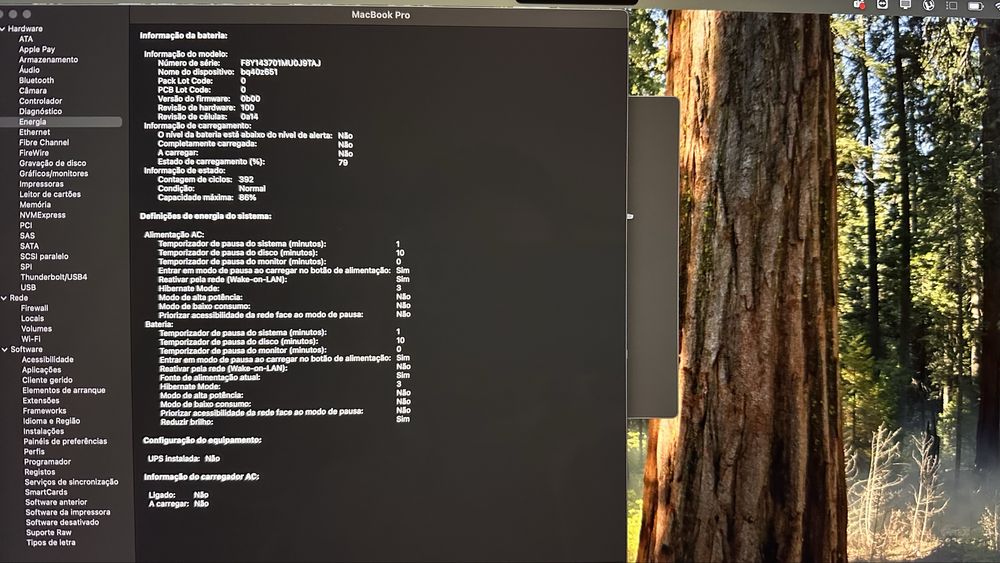Select PCI in the sidebar
Viewport: 1000px width, 563px height.
click(26, 225)
